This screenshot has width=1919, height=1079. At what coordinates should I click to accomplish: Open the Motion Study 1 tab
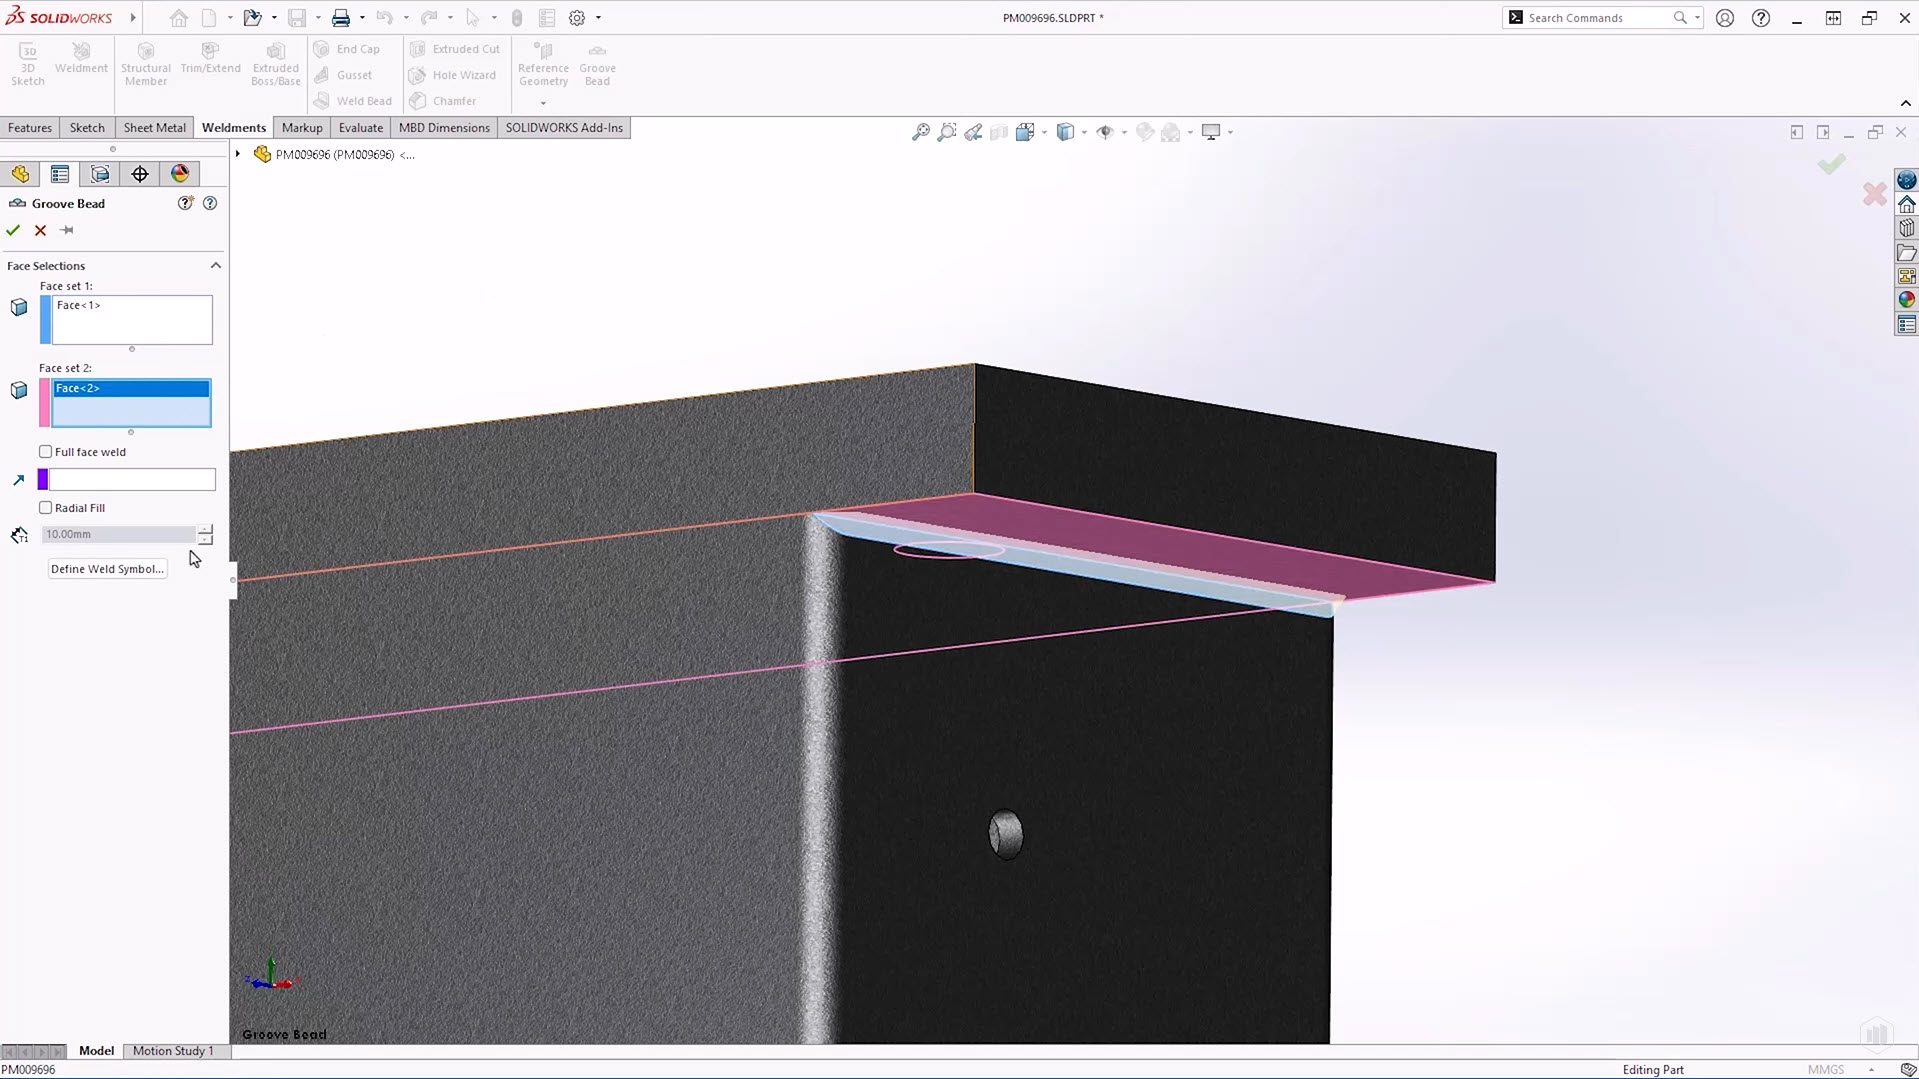tap(173, 1051)
